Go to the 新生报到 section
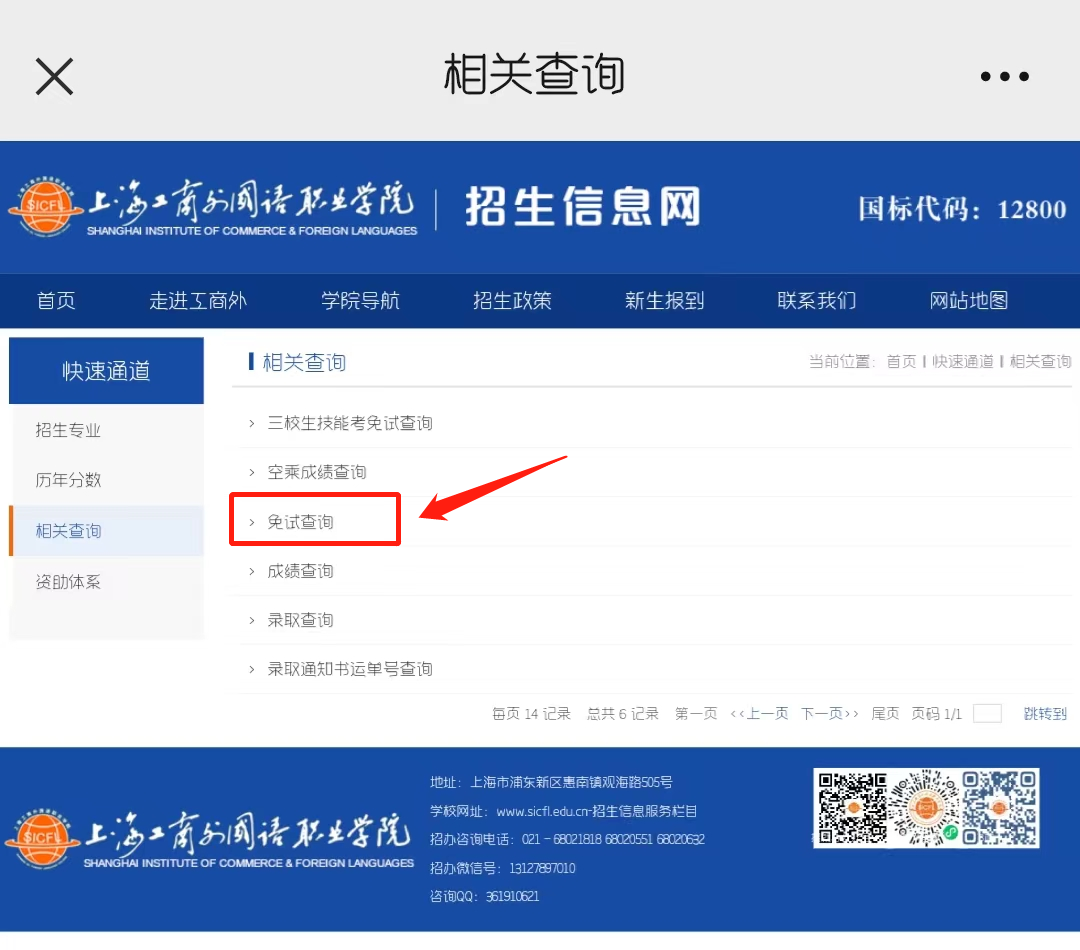Viewport: 1080px width, 950px height. point(664,300)
